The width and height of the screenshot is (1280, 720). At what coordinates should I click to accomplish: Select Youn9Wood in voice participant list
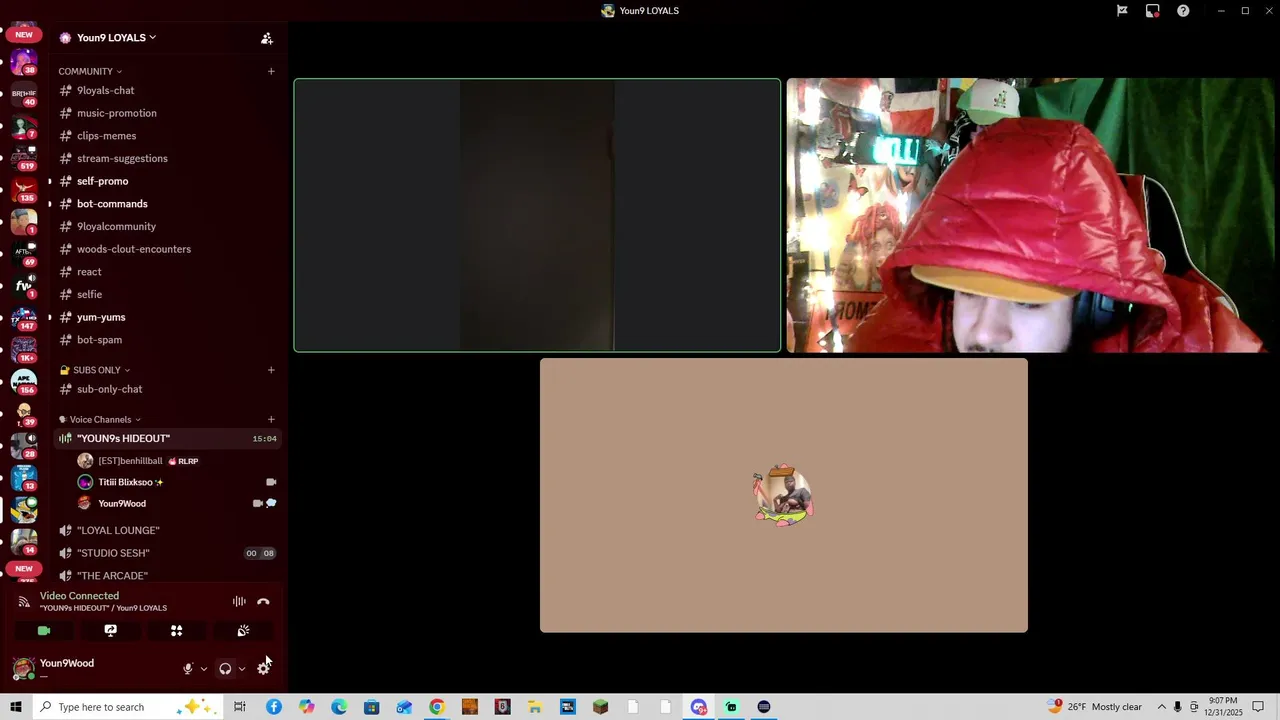coord(122,504)
